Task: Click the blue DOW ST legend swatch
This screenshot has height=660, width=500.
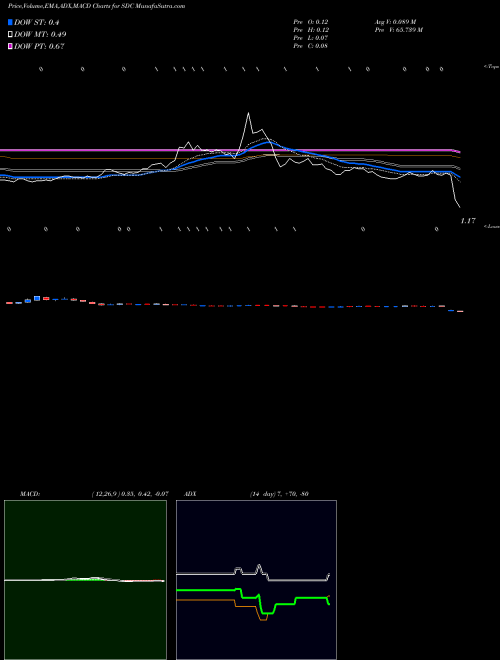Action: click(10, 22)
